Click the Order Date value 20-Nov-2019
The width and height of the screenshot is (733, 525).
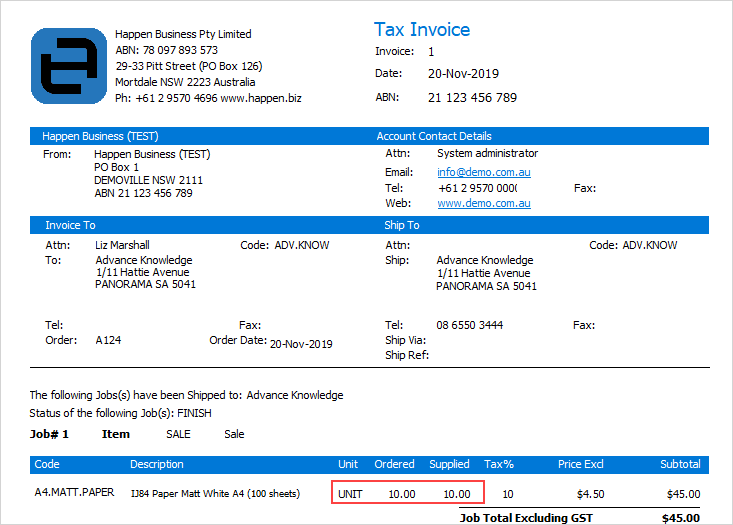click(301, 344)
